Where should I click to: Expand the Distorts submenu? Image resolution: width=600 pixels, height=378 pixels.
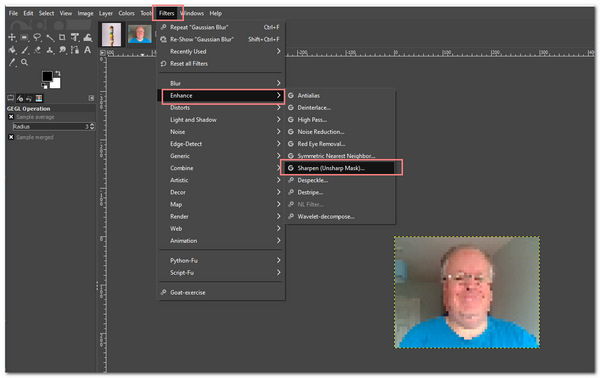[221, 108]
